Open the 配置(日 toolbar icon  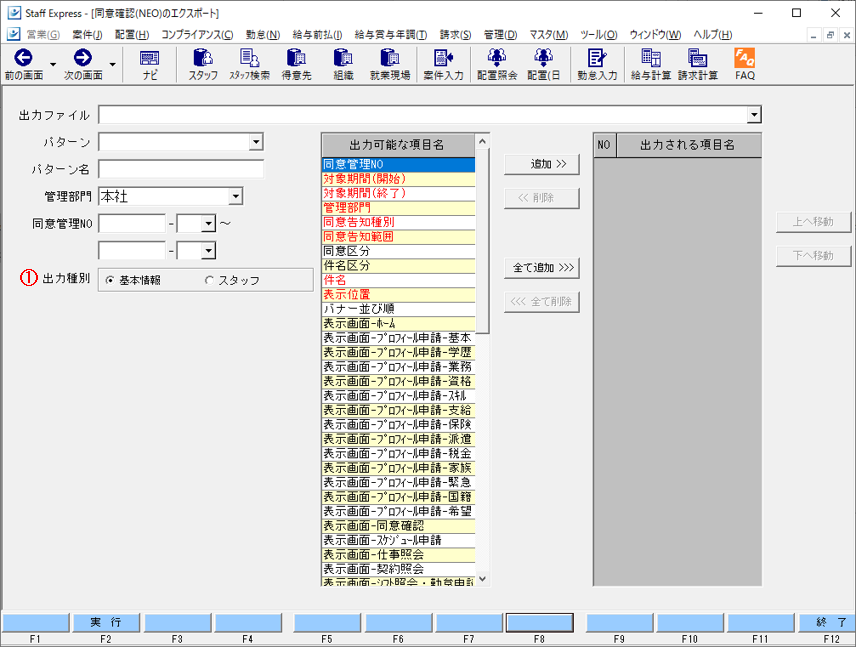click(x=544, y=64)
